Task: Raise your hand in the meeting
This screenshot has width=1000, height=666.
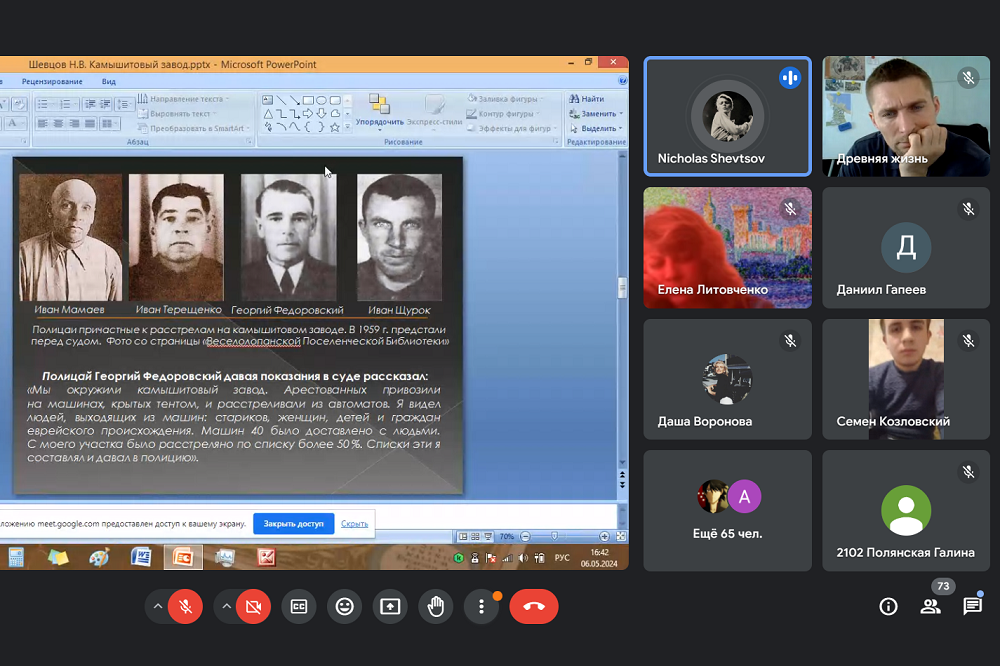Action: click(436, 606)
